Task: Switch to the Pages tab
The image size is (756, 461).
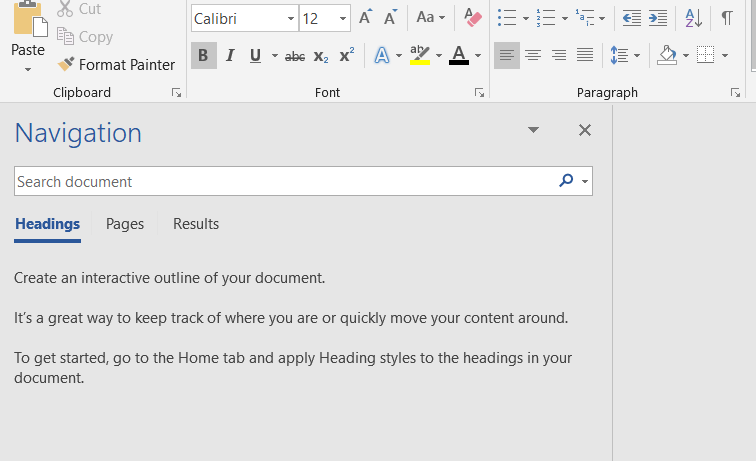Action: [x=125, y=224]
